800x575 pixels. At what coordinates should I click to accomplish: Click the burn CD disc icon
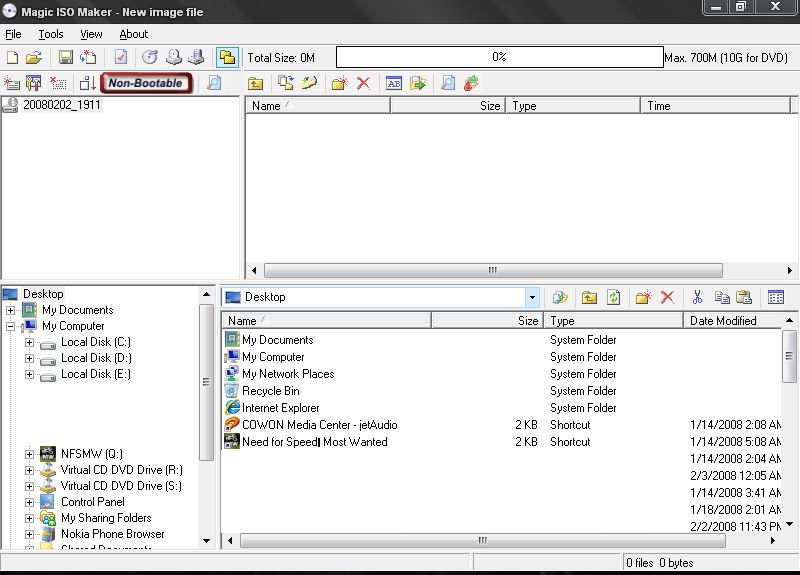[x=150, y=57]
